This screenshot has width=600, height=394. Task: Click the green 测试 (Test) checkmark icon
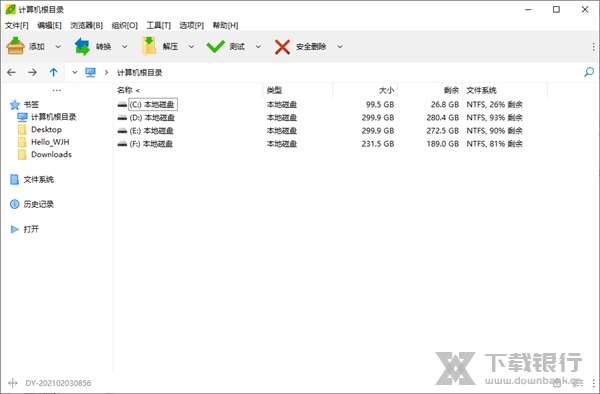click(215, 47)
